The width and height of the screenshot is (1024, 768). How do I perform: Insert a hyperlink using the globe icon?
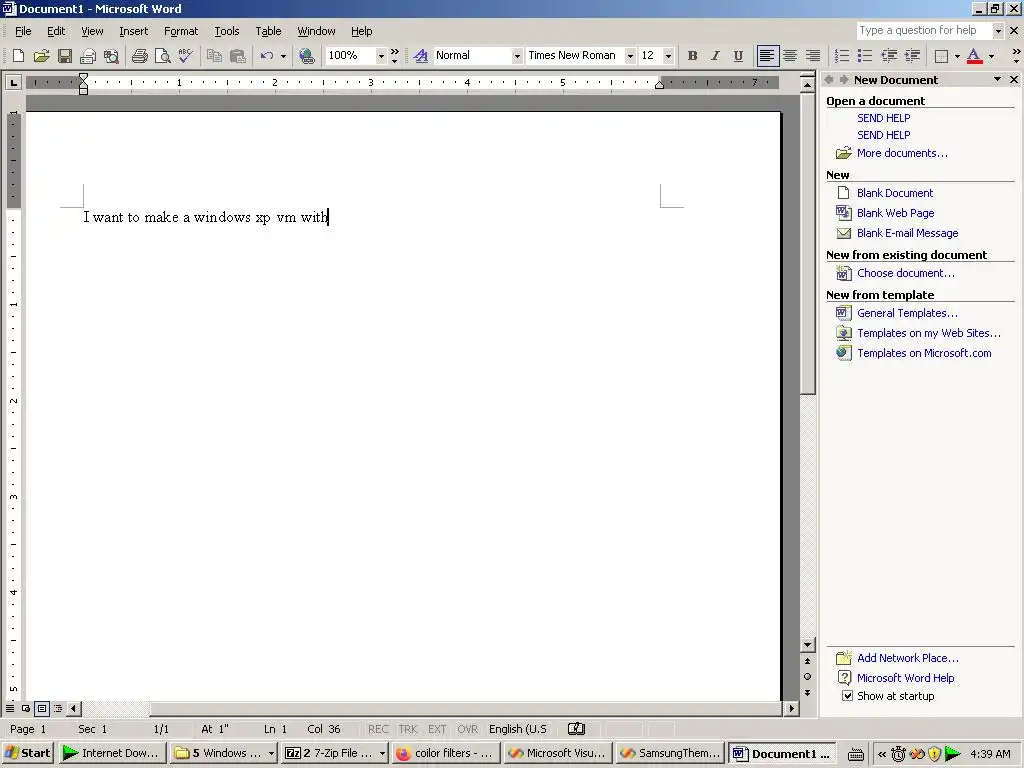pyautogui.click(x=306, y=56)
